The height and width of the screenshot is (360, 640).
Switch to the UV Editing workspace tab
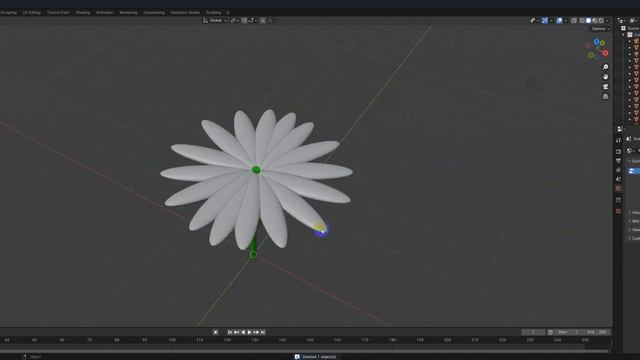31,13
